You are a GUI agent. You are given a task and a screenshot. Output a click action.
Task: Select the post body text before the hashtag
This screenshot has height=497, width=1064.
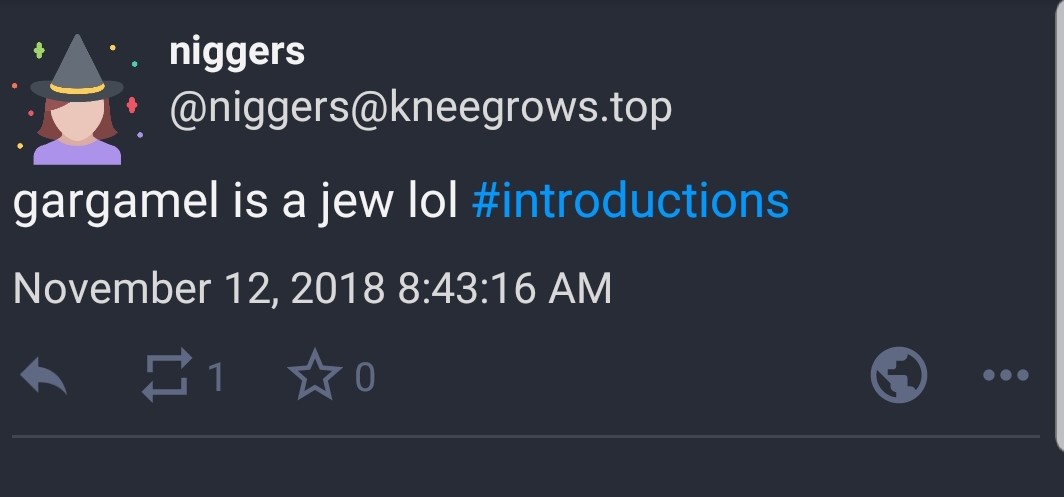click(235, 202)
